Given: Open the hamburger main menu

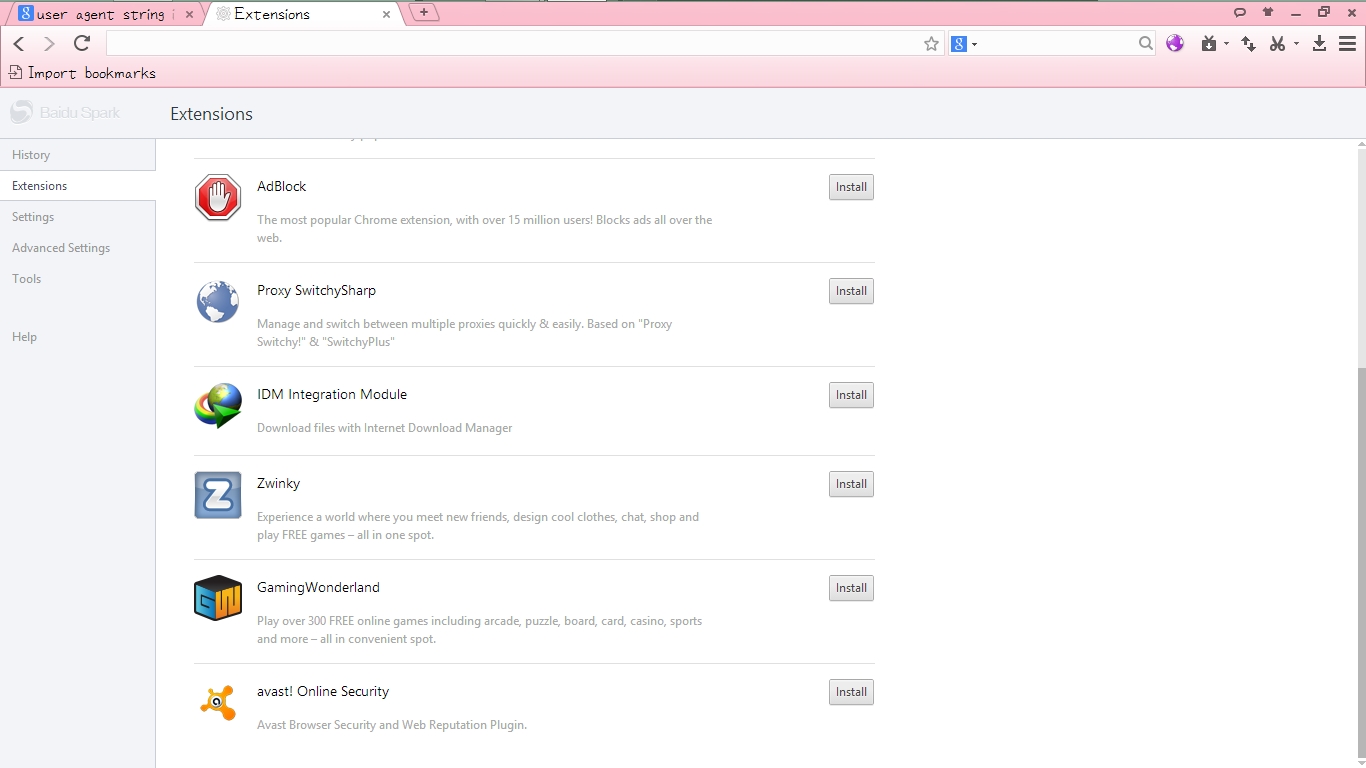Looking at the screenshot, I should [1347, 43].
